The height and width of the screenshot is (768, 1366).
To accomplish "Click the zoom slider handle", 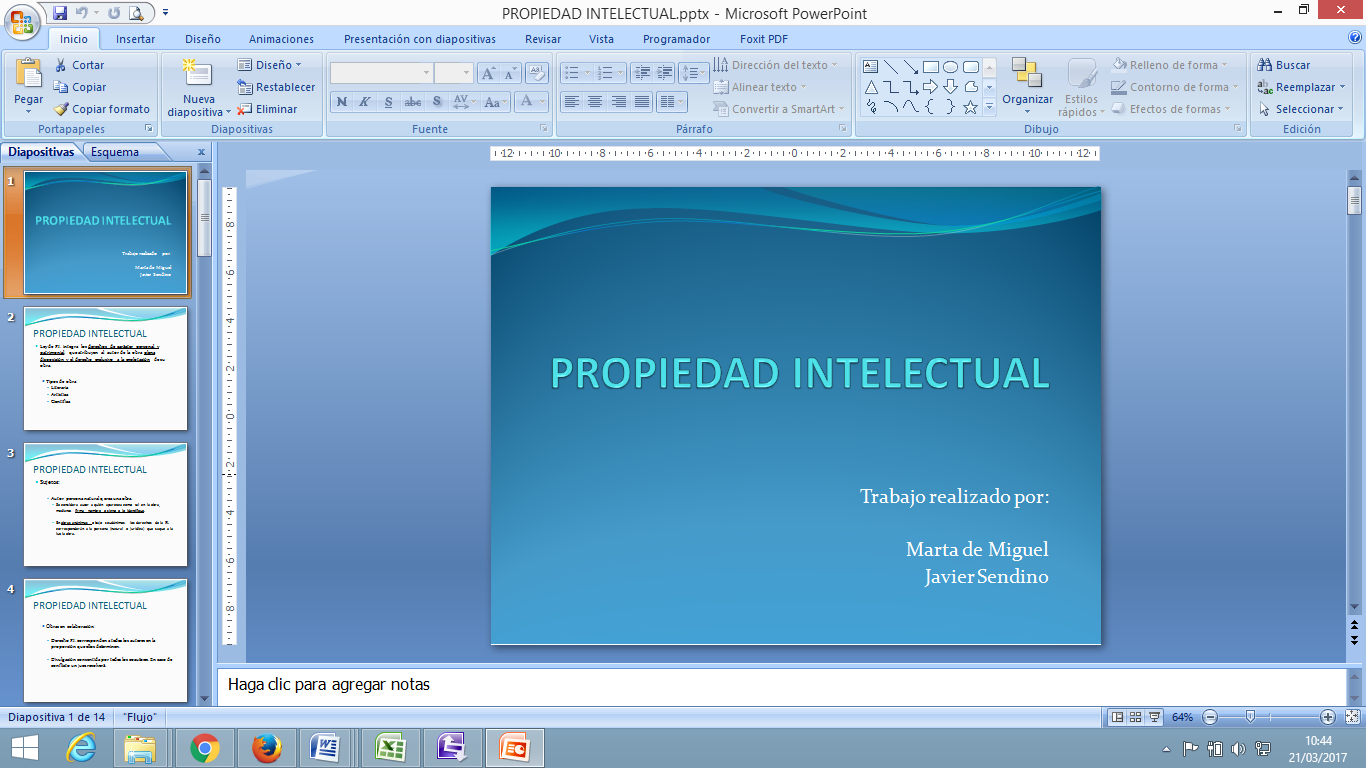I will [1250, 717].
